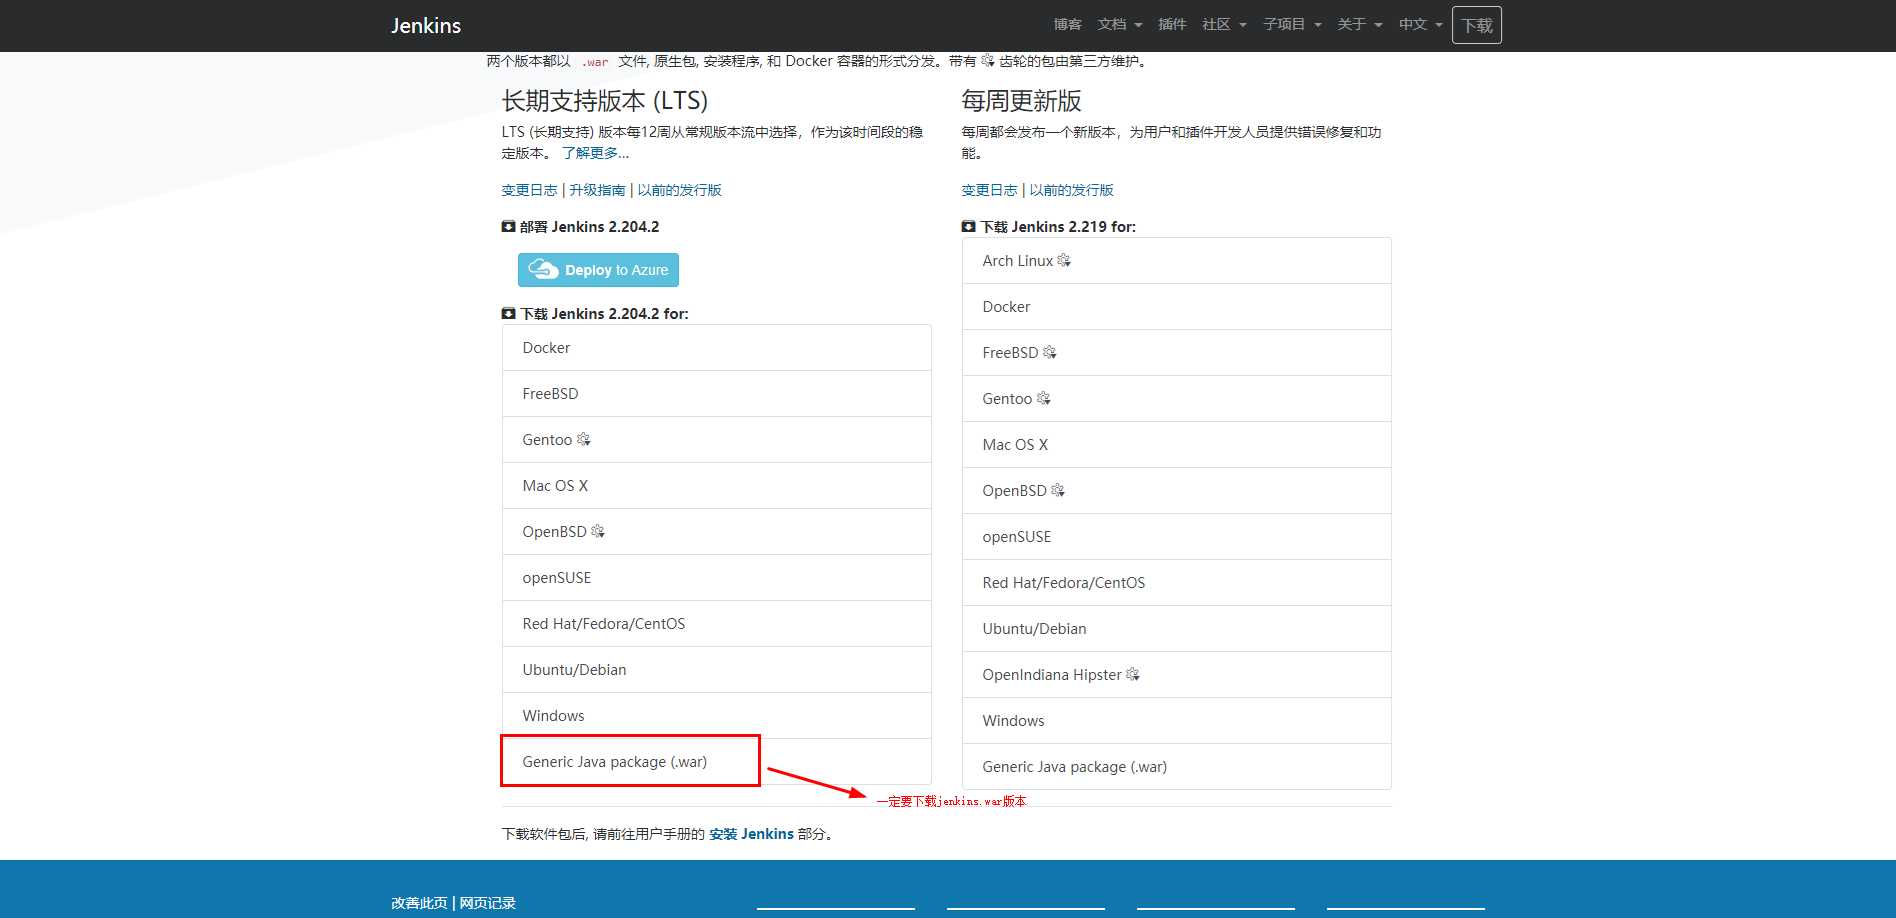Select OpenBSD in the weekly 2.219 list

coord(1176,491)
